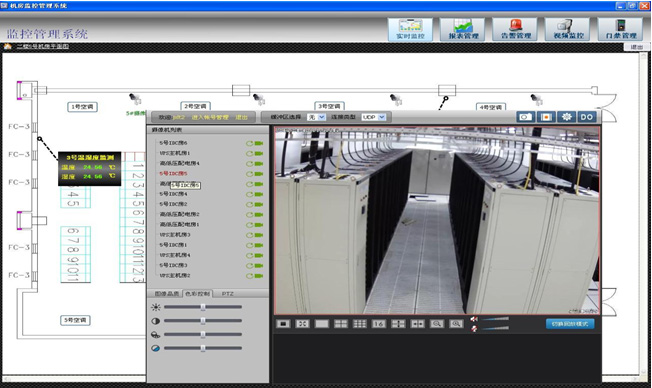
Task: Click the 4号空调 air conditioner label
Action: [491, 107]
